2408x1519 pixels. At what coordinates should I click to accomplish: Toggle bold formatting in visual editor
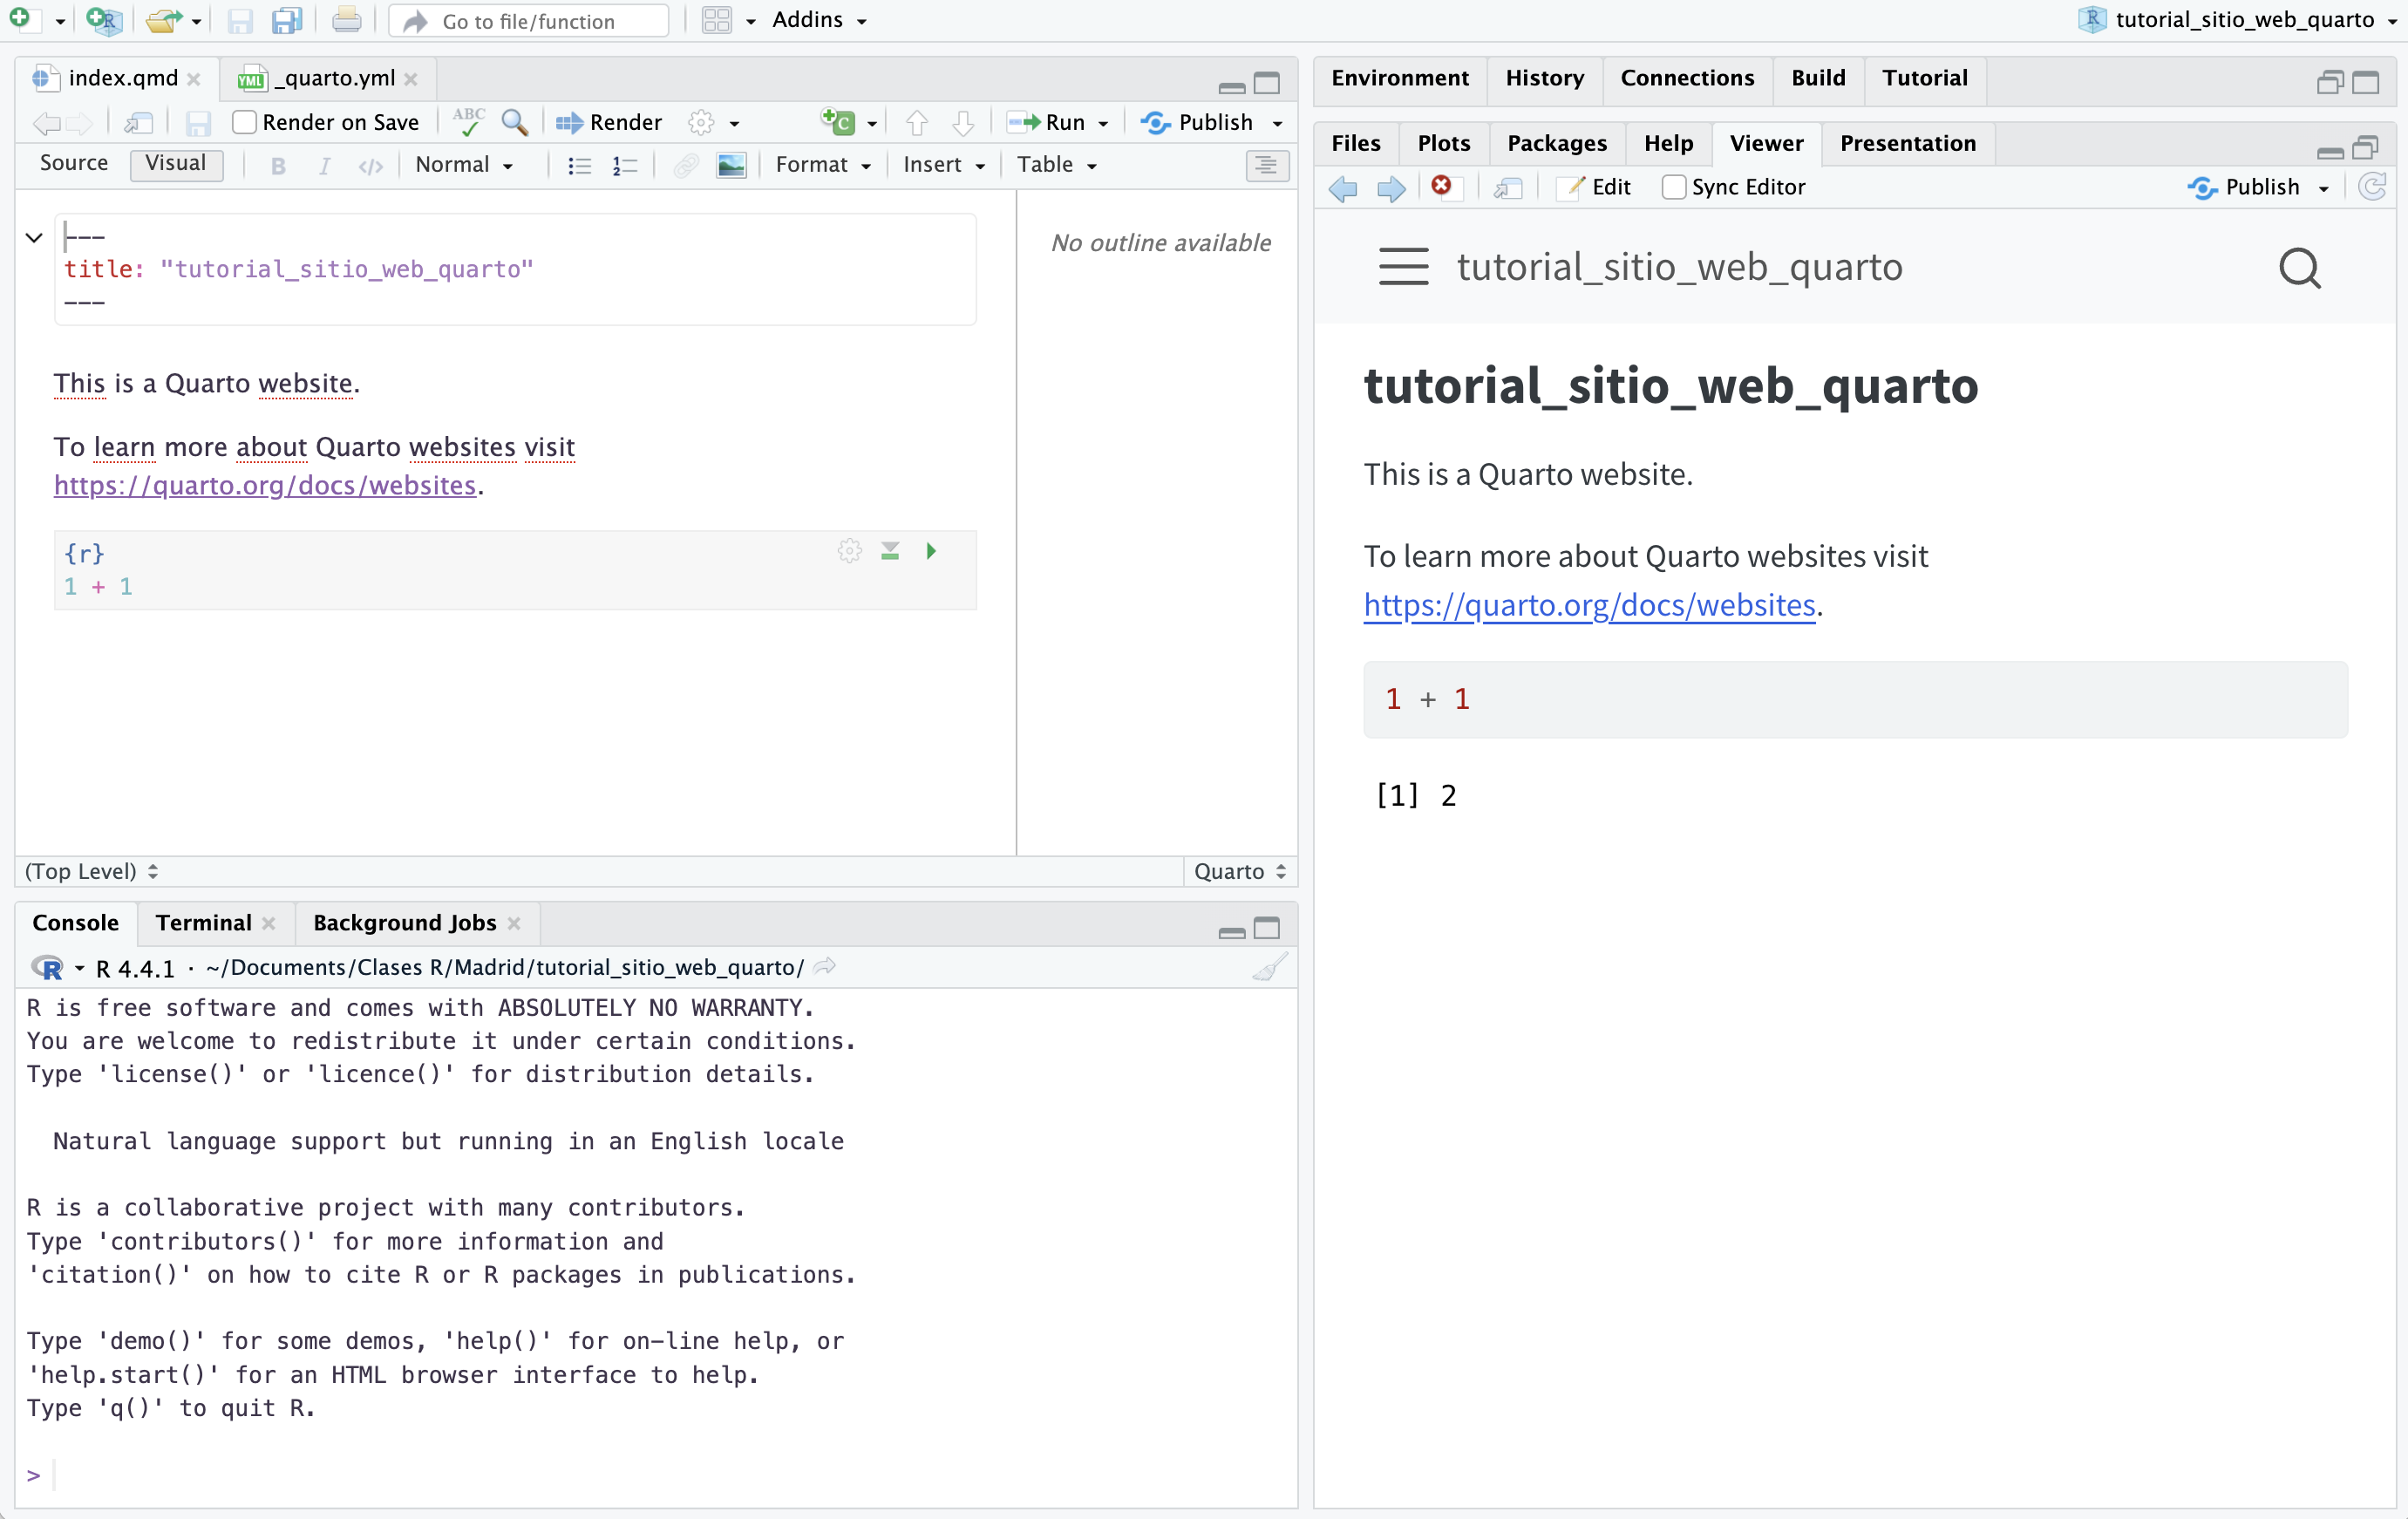click(x=278, y=166)
